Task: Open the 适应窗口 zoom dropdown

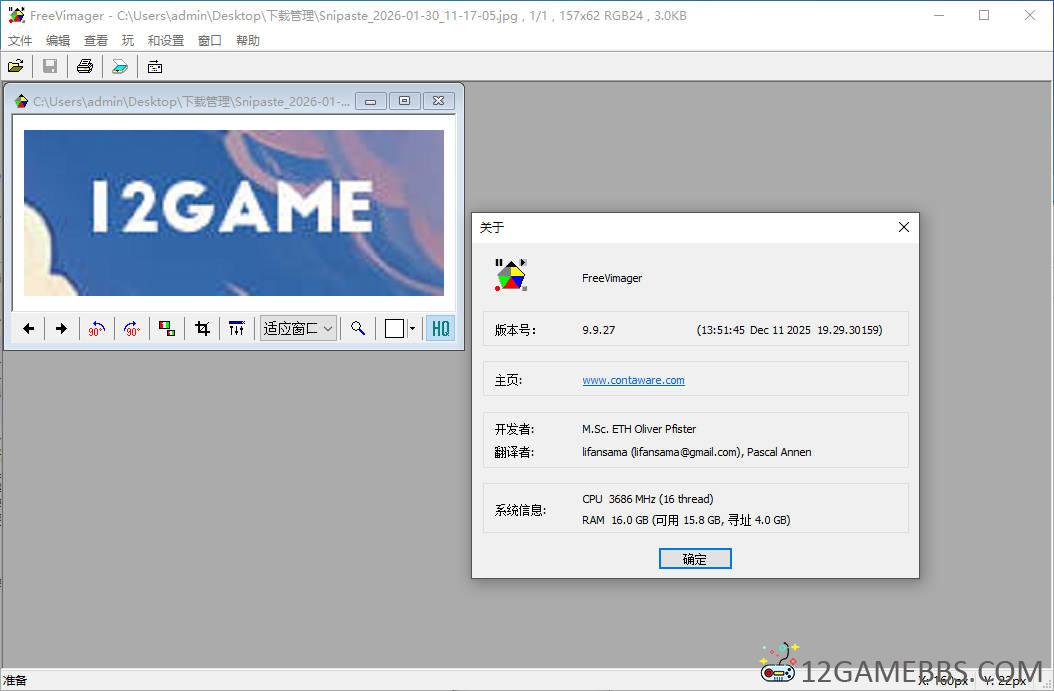Action: 298,329
